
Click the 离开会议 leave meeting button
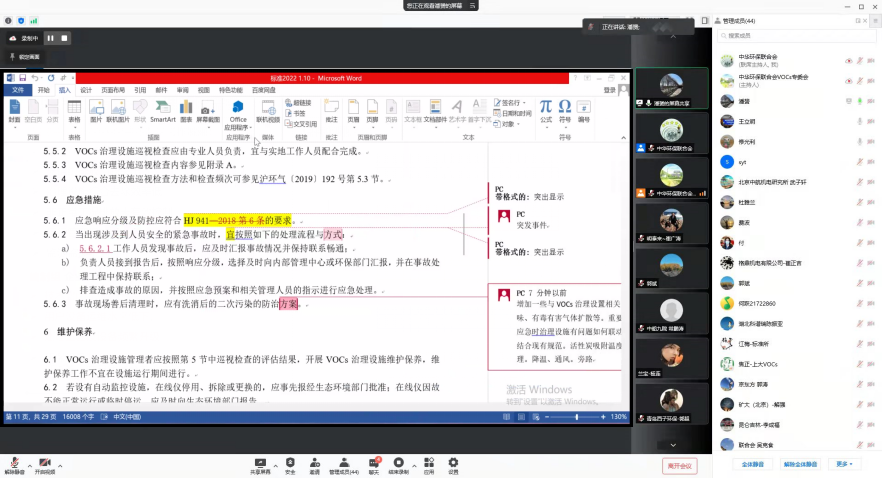coord(679,466)
